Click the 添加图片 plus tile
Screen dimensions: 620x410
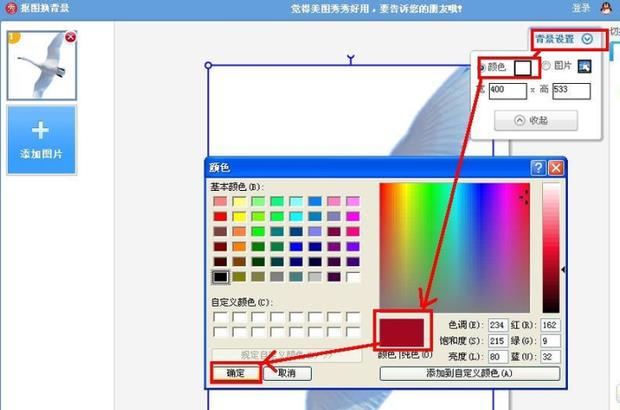point(41,140)
